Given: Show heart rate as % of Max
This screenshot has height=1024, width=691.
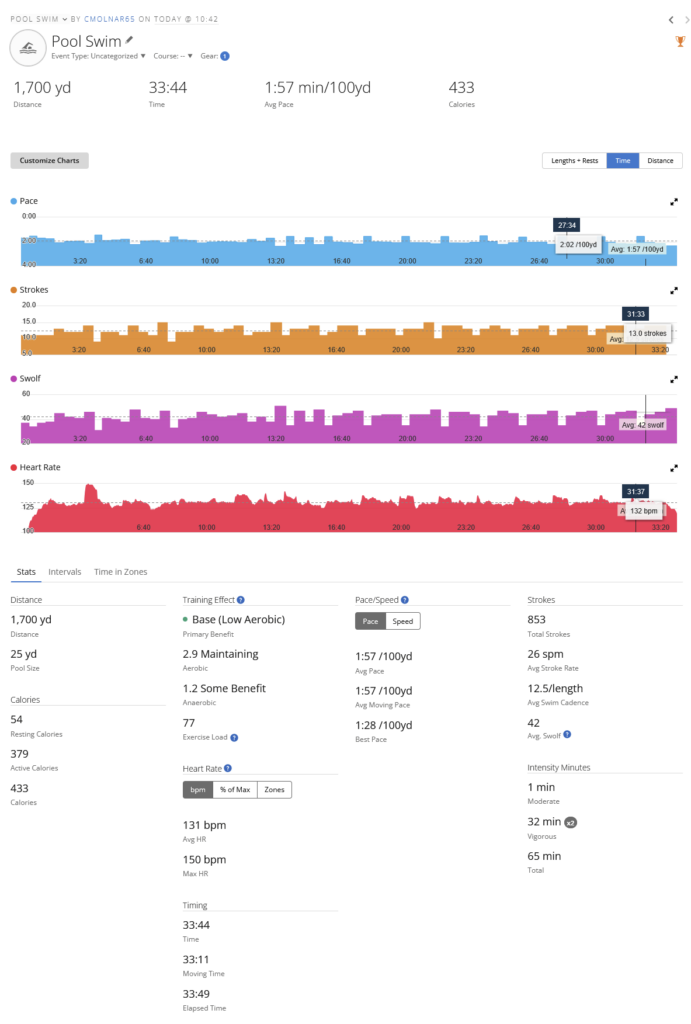Looking at the screenshot, I should [x=235, y=790].
